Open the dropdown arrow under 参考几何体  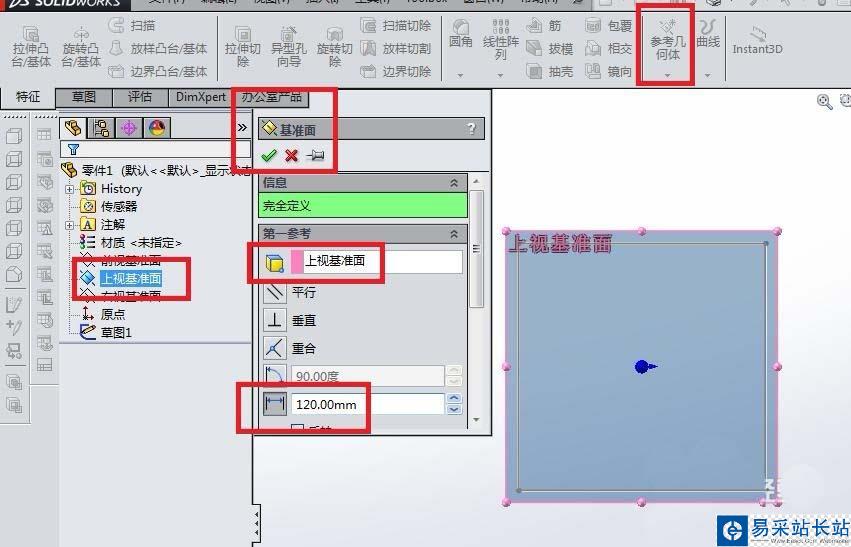[x=667, y=75]
